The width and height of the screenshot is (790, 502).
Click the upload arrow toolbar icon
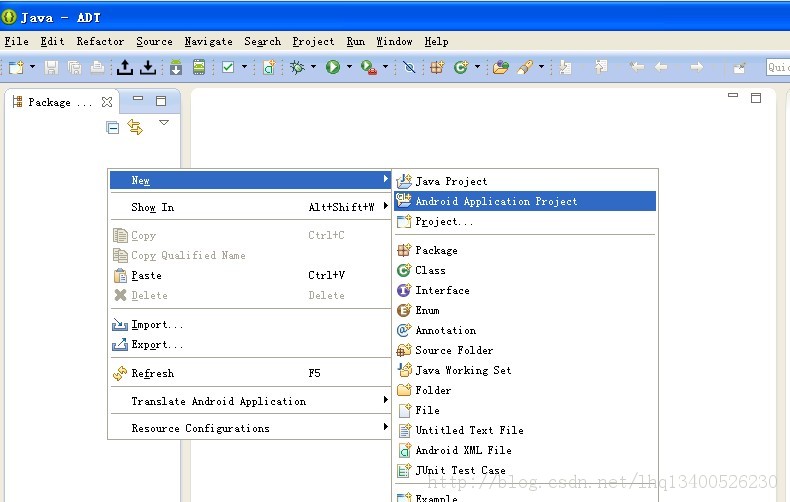click(x=124, y=67)
